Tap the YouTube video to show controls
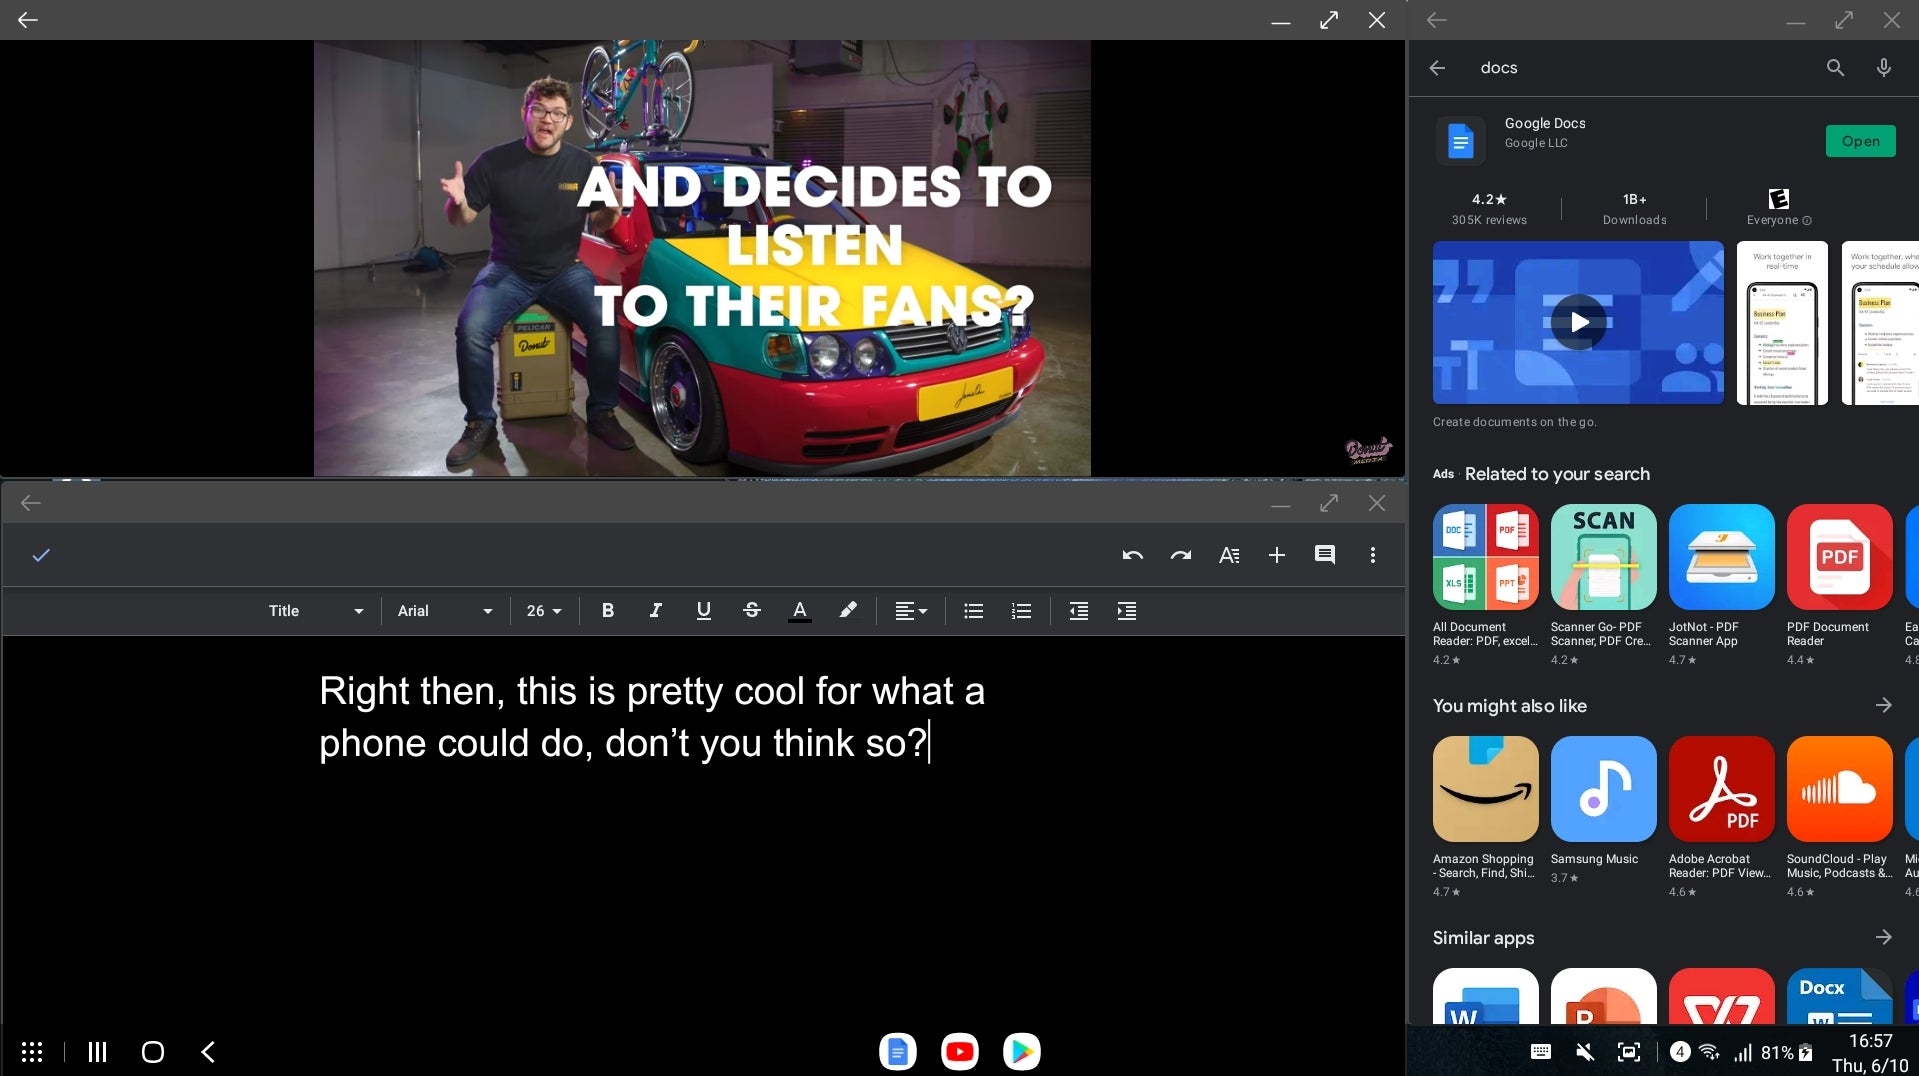Screen dimensions: 1919x1076 (x=702, y=258)
